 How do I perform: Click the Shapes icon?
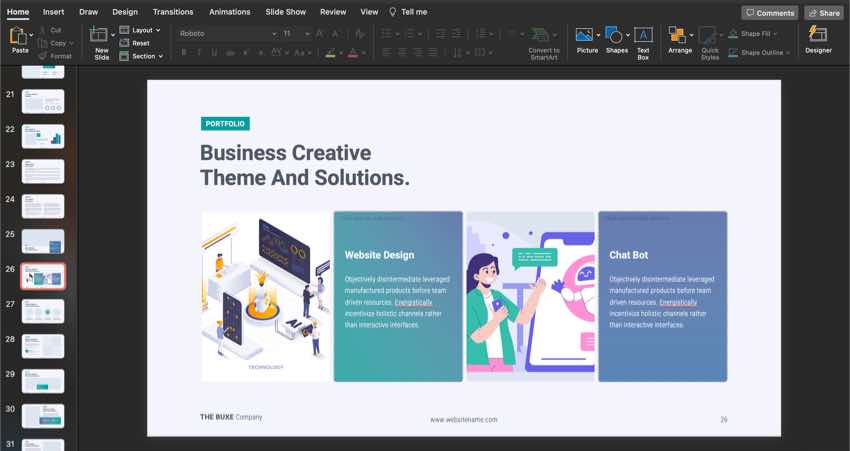click(613, 35)
